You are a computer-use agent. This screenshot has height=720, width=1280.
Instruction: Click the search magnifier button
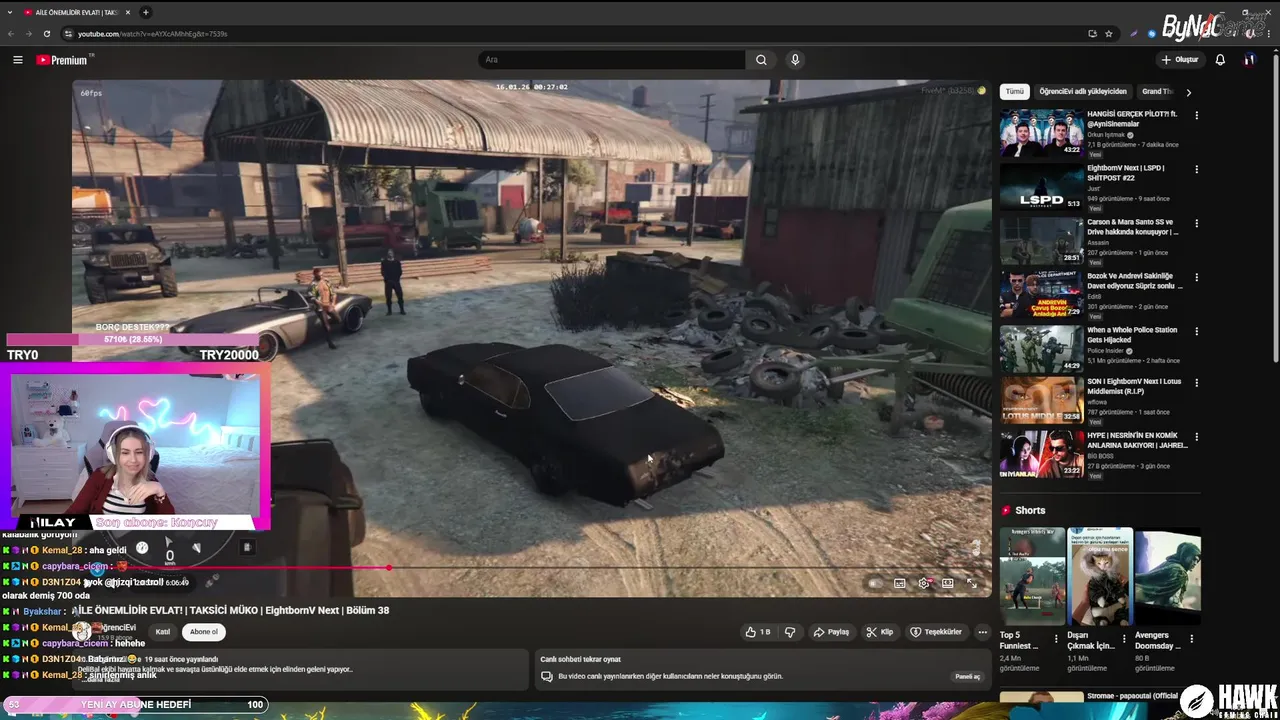(x=761, y=60)
